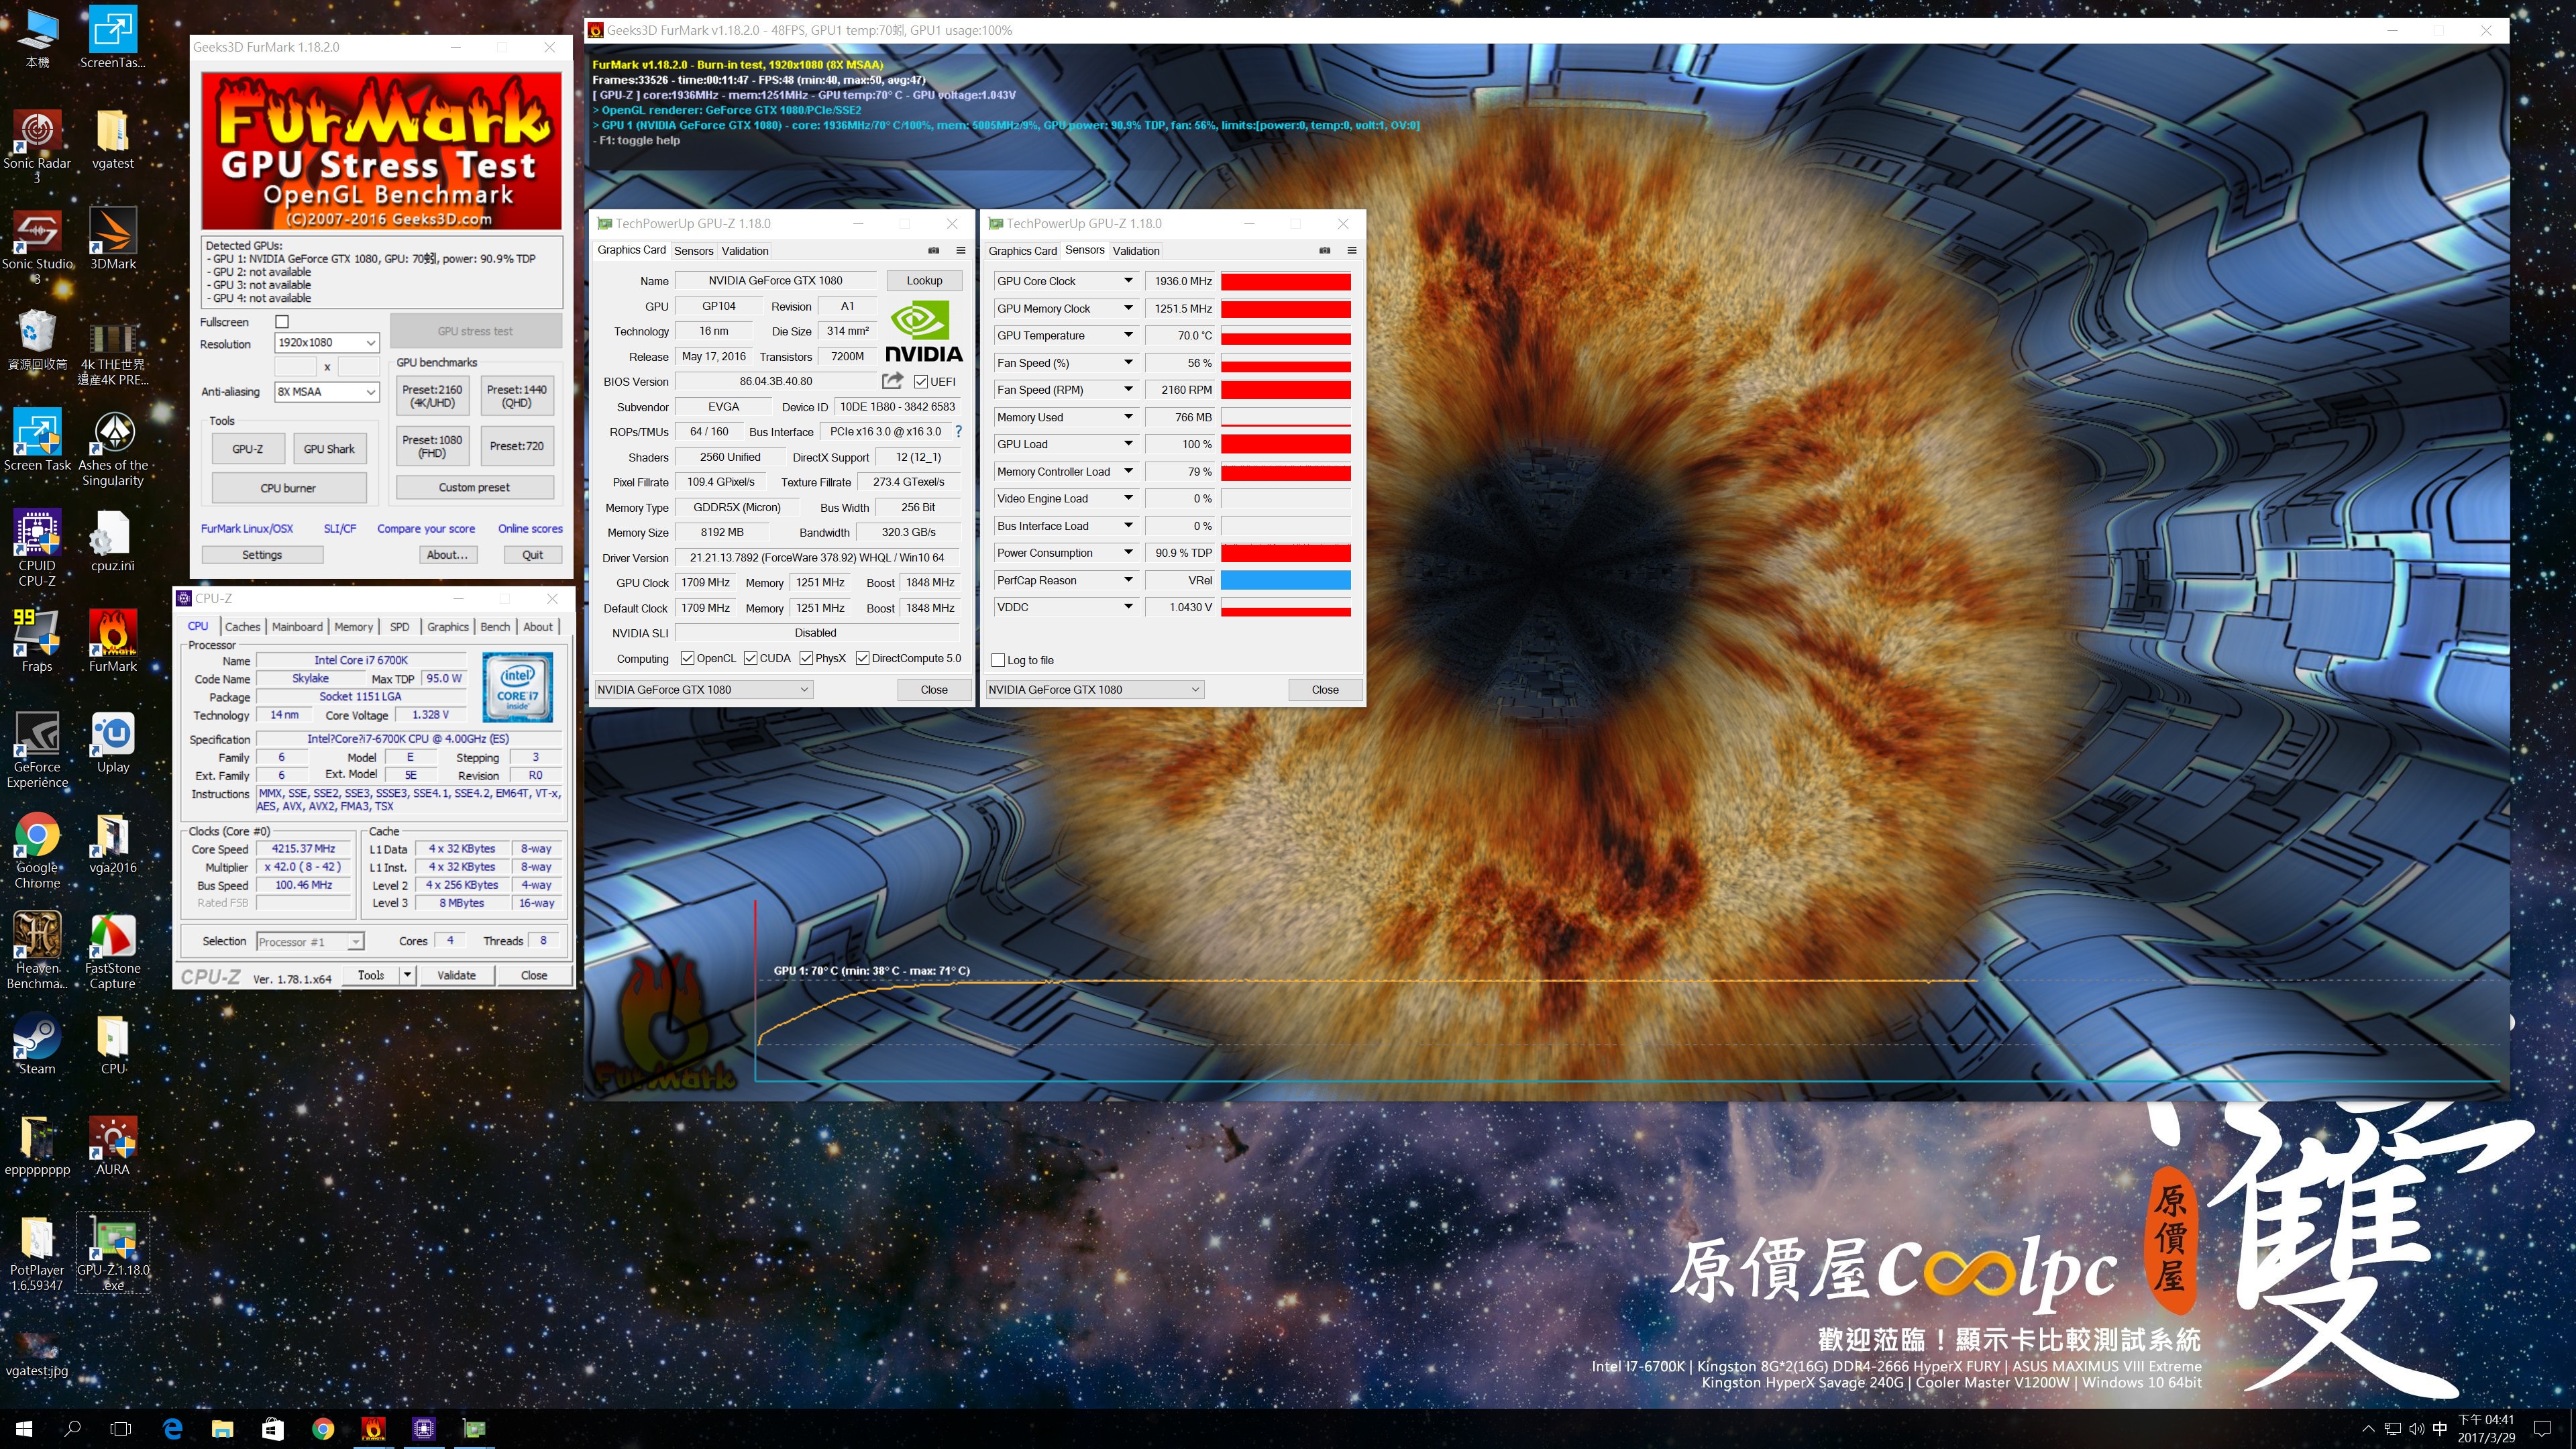The height and width of the screenshot is (1449, 2576).
Task: Toggle the DirectCompute 5.0 checkbox
Action: tap(862, 658)
